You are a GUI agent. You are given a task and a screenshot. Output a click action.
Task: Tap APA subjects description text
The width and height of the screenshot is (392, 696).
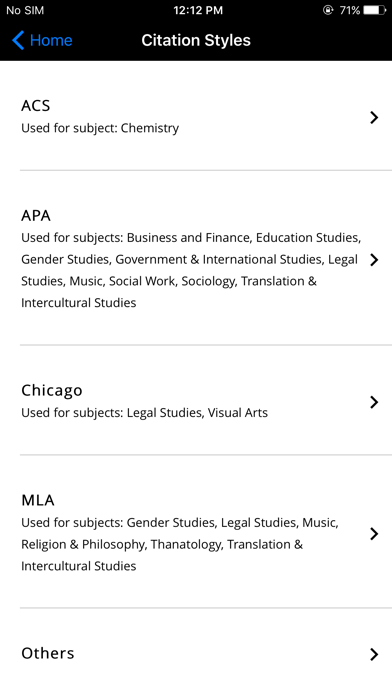[x=191, y=270]
